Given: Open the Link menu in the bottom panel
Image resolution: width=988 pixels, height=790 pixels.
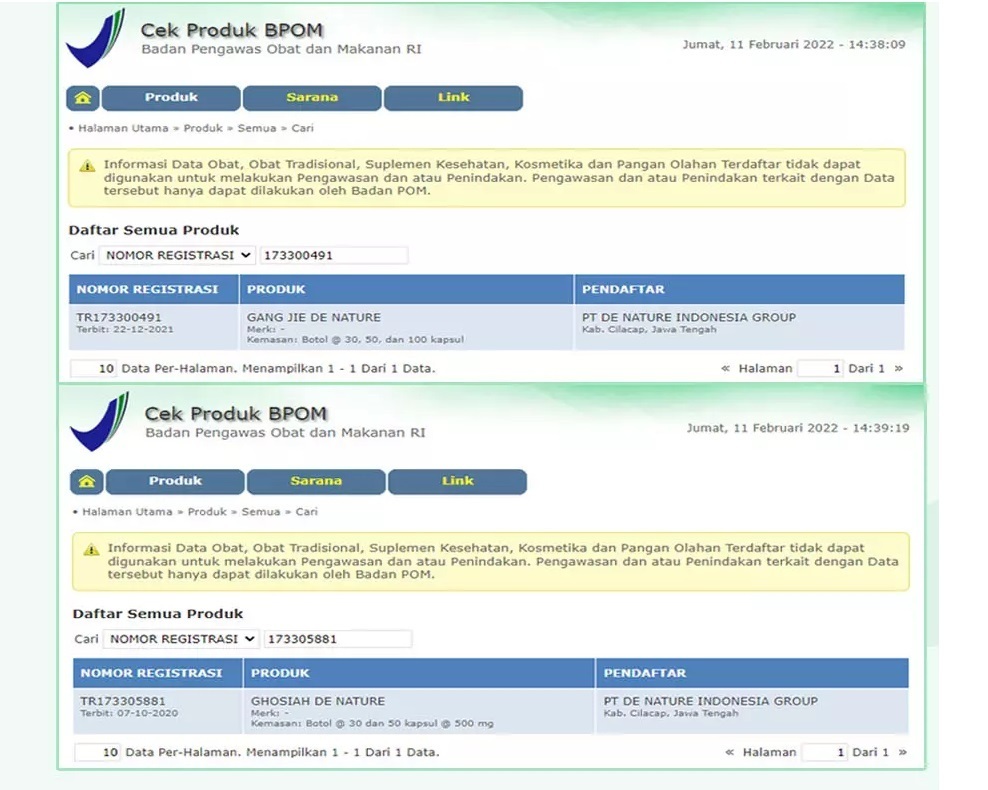Looking at the screenshot, I should (x=457, y=482).
